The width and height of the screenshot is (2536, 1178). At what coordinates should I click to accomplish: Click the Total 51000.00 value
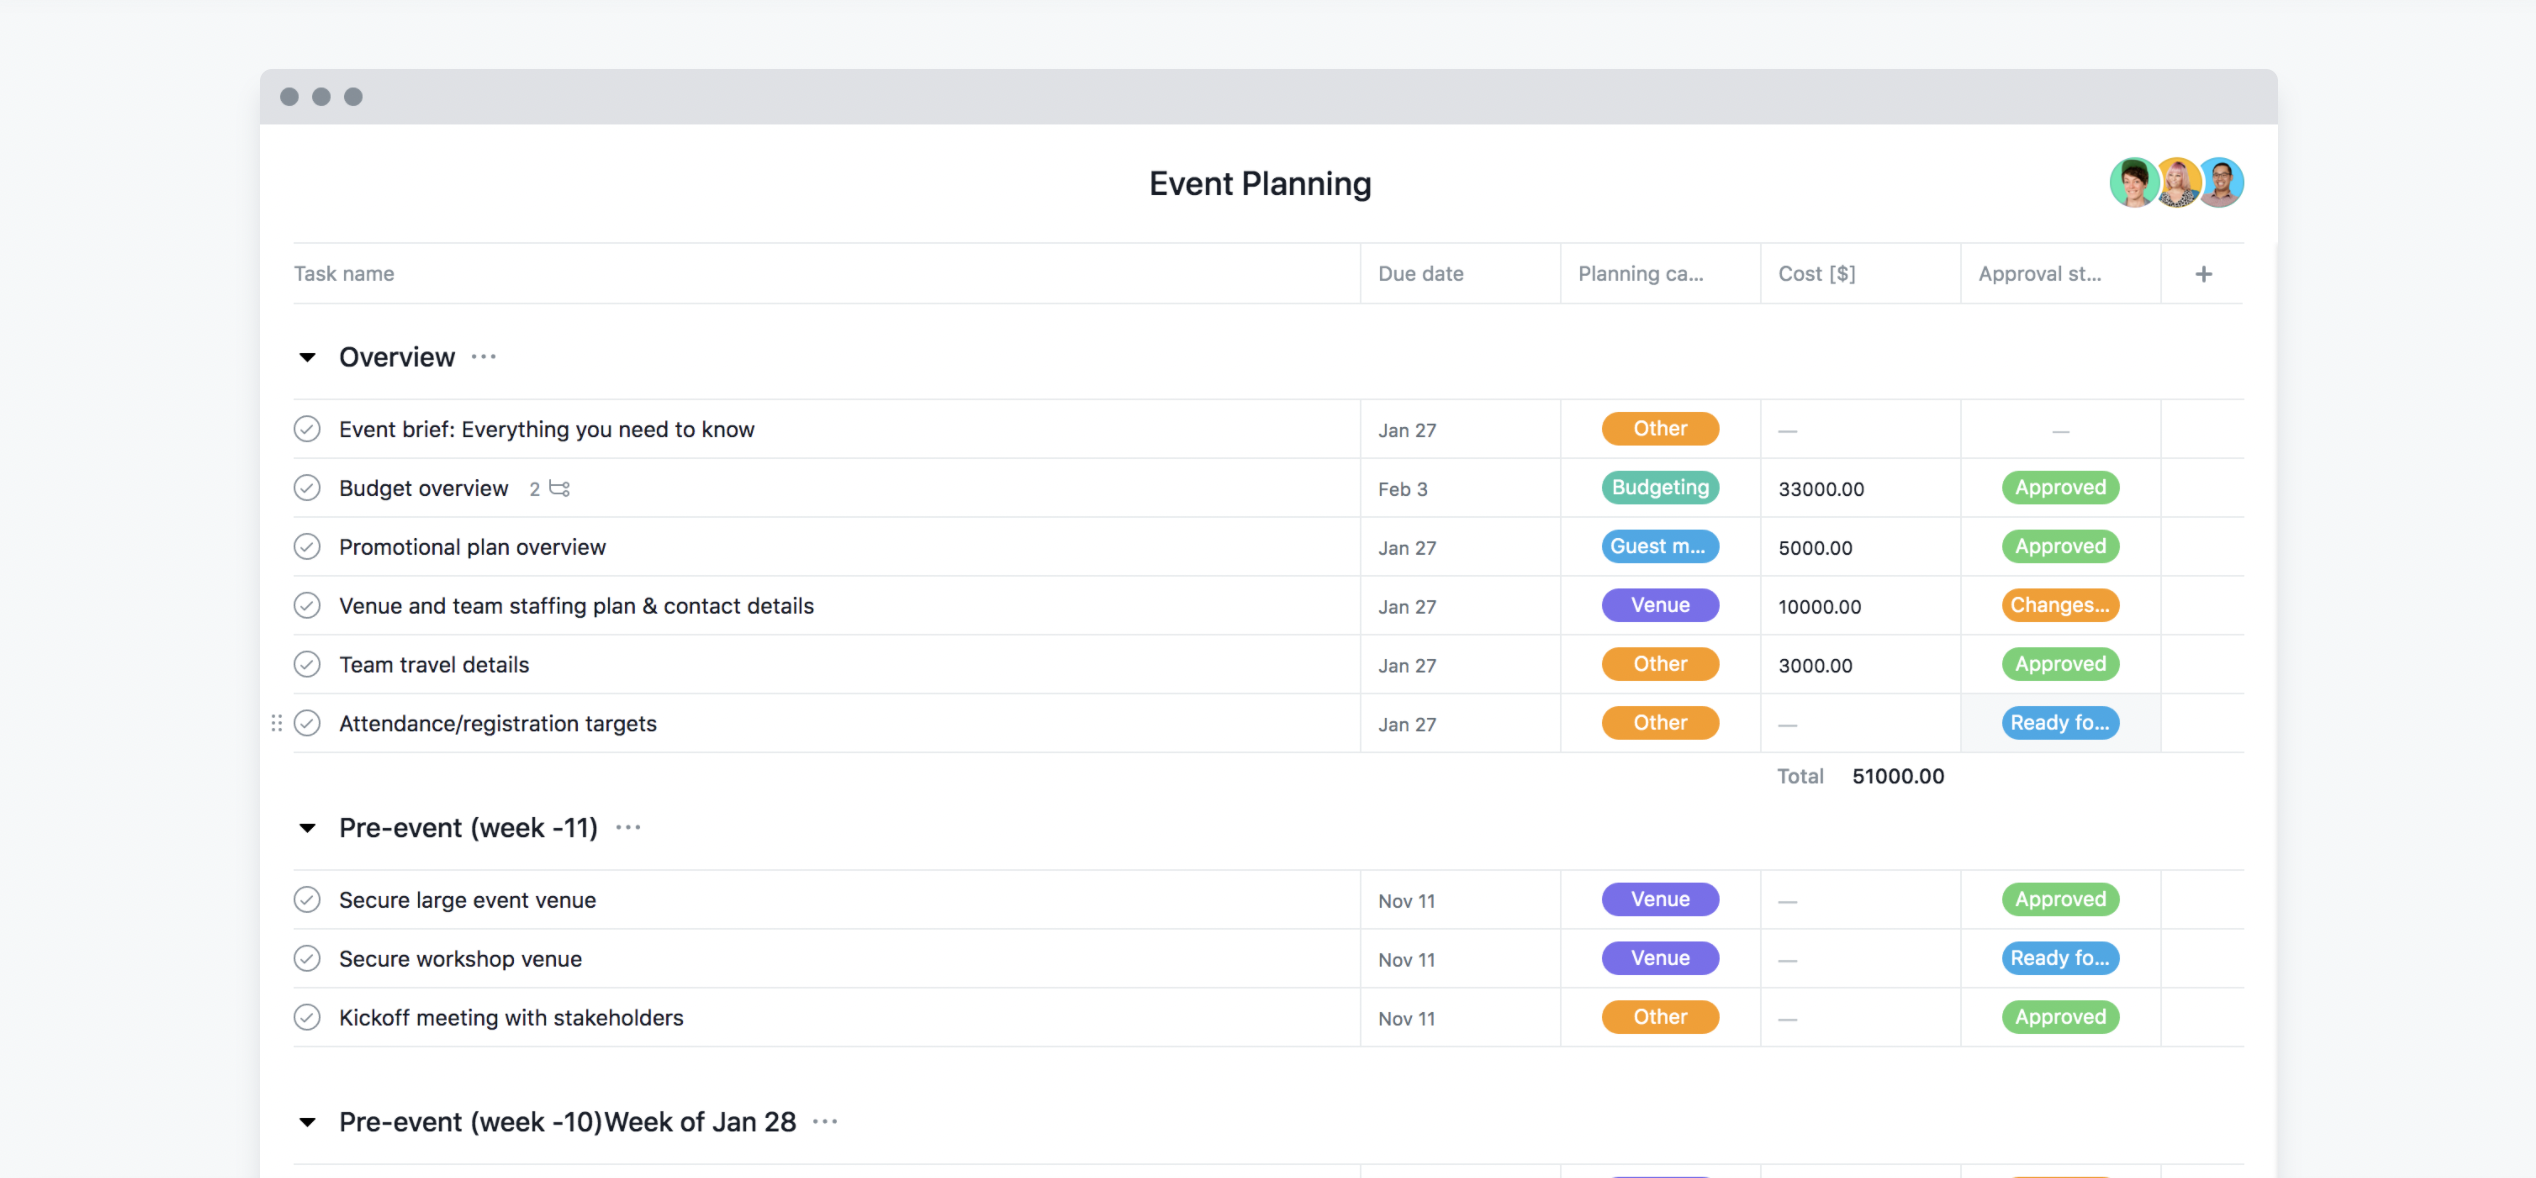(1898, 776)
